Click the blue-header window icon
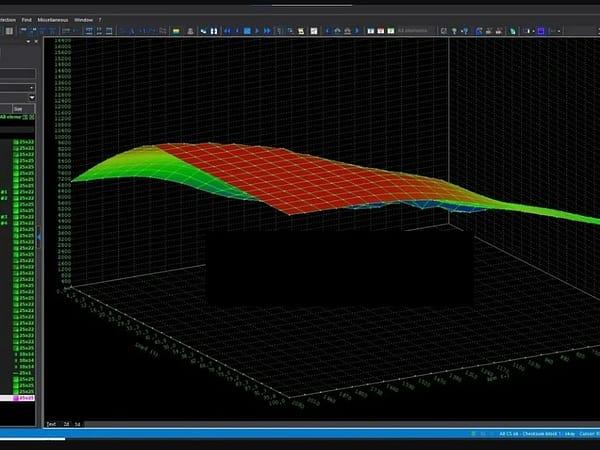This screenshot has width=600, height=450. click(370, 31)
